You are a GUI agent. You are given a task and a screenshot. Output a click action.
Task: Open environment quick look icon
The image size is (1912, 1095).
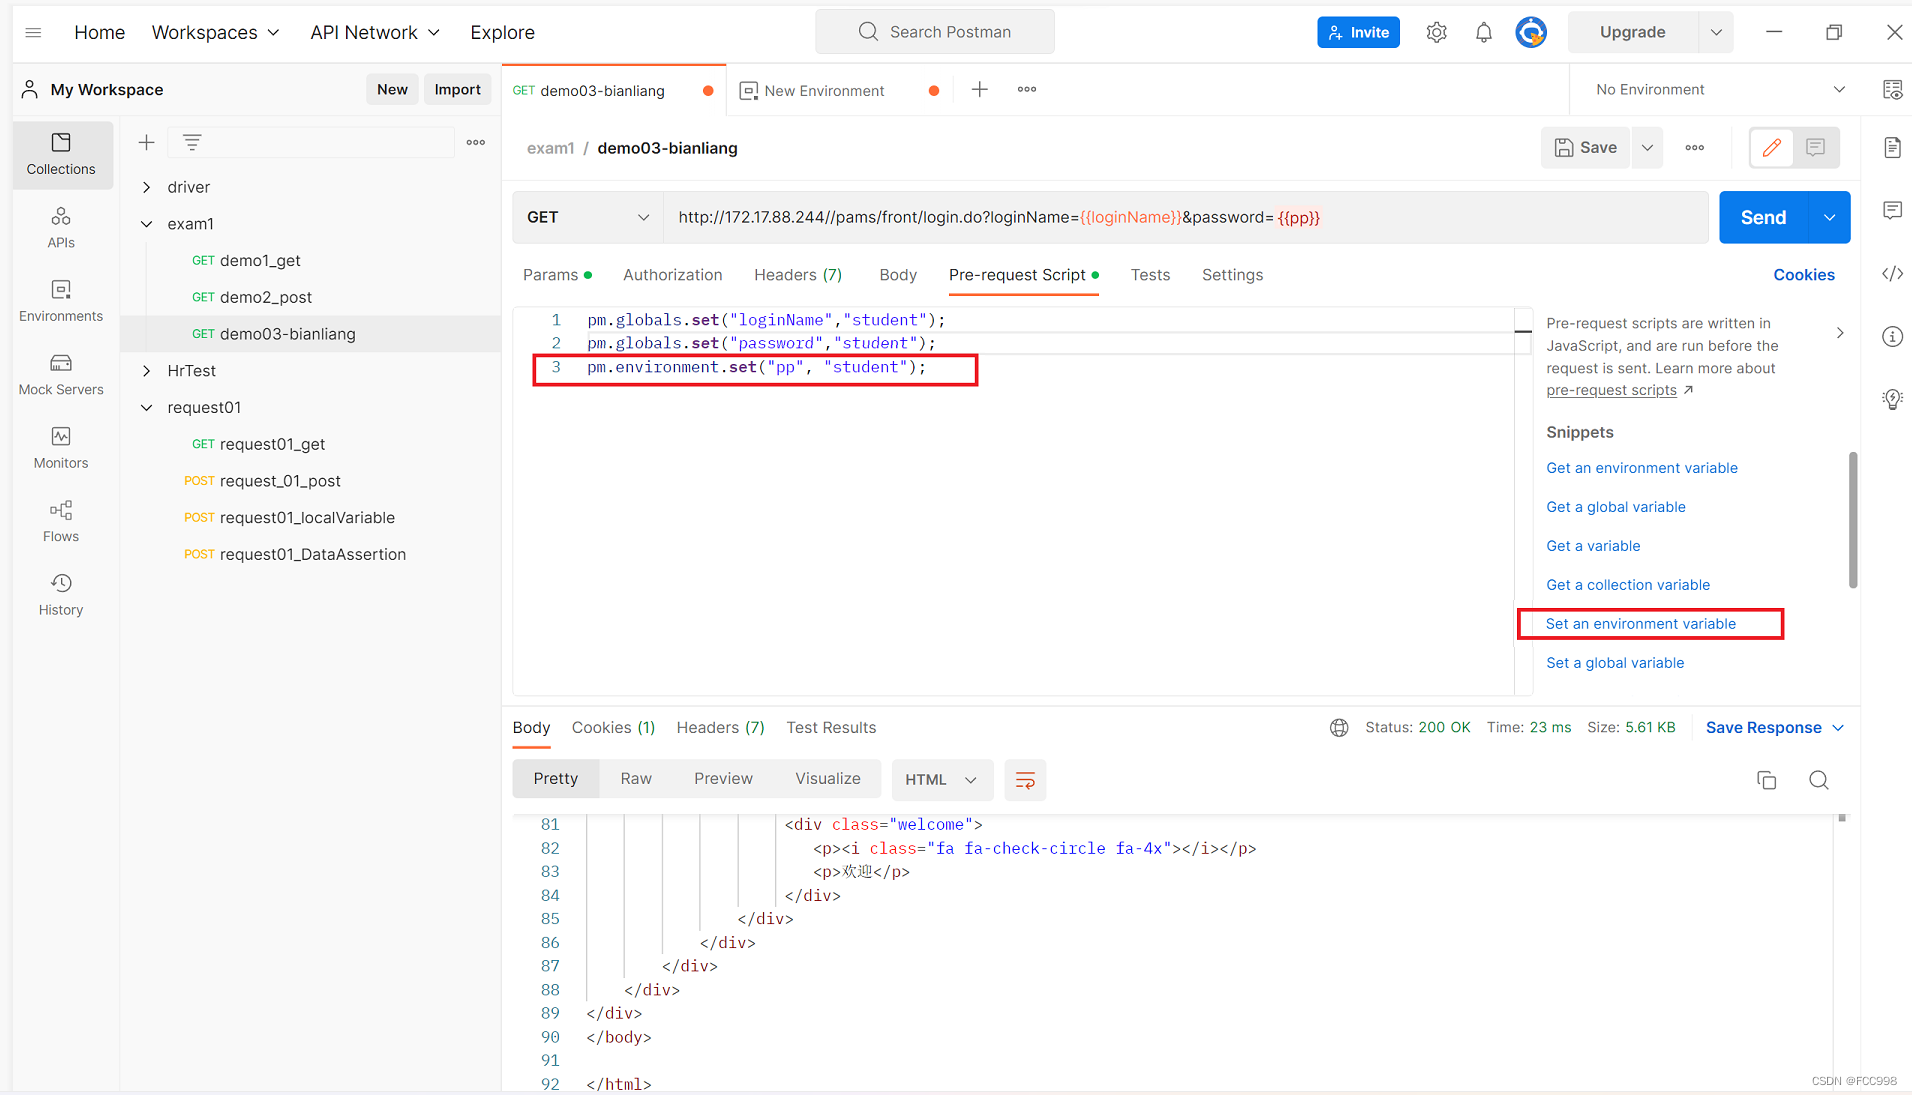point(1892,89)
